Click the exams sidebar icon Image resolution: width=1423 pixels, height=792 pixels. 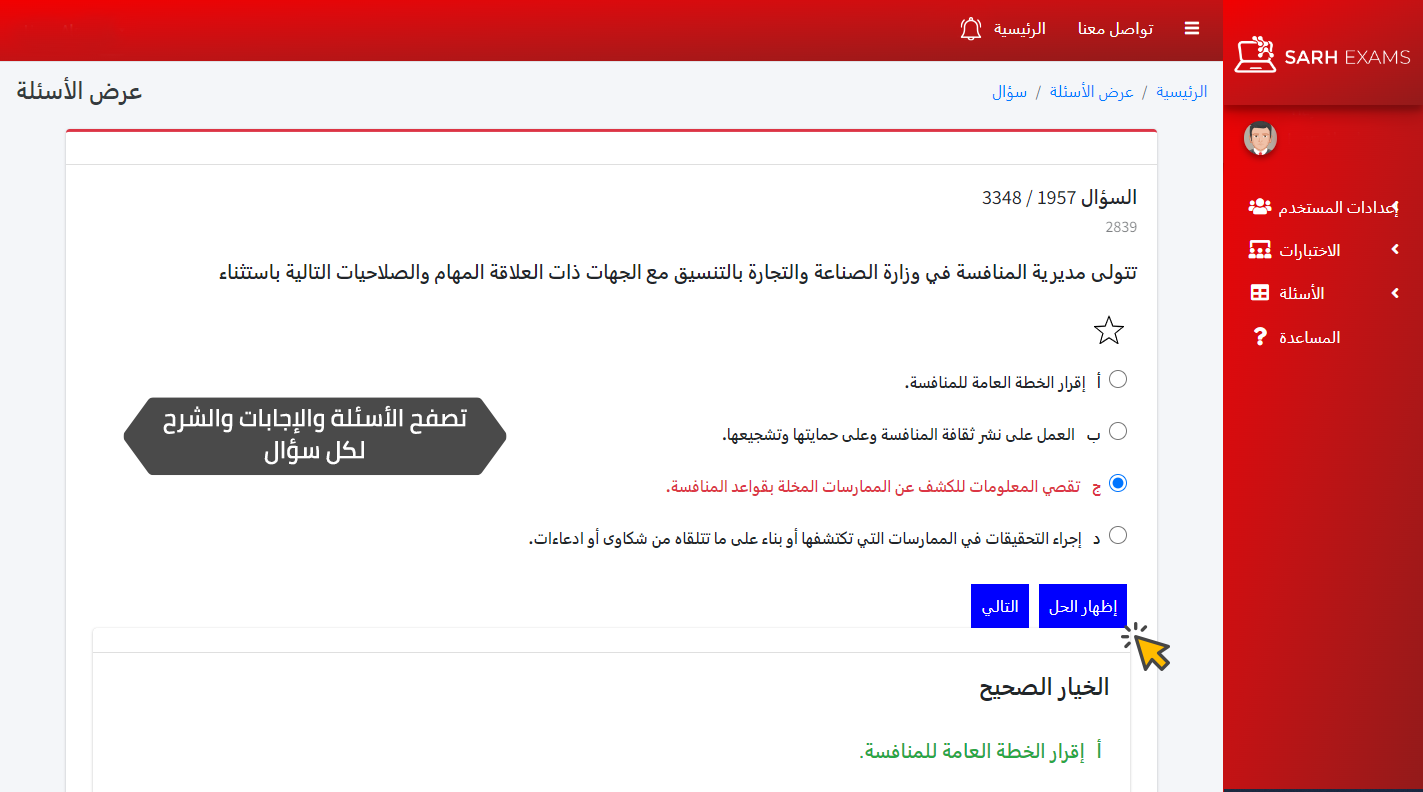(x=1260, y=250)
